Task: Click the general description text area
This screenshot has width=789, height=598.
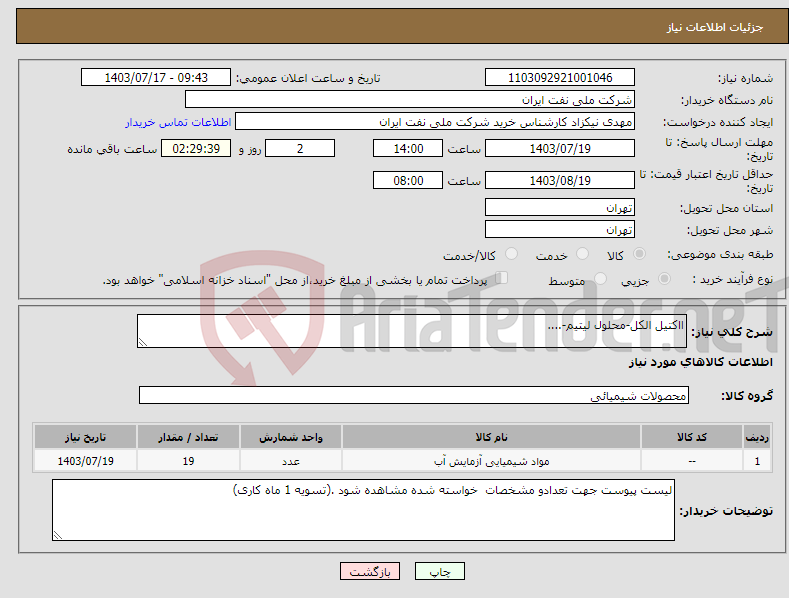Action: tap(412, 331)
